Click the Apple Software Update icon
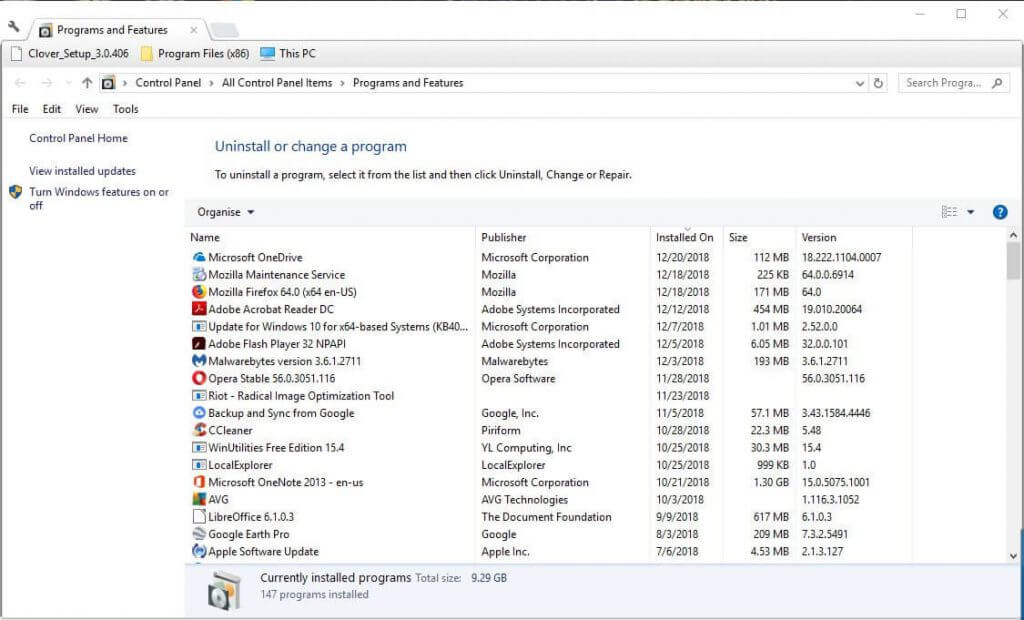 [199, 551]
